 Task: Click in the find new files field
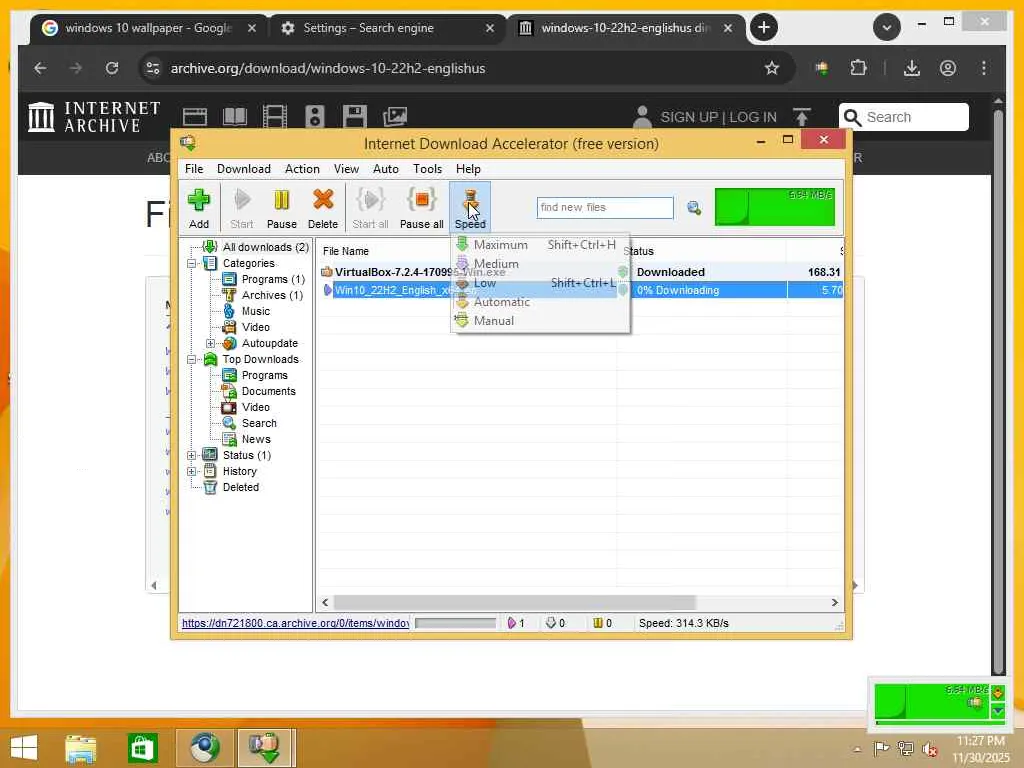[x=605, y=208]
